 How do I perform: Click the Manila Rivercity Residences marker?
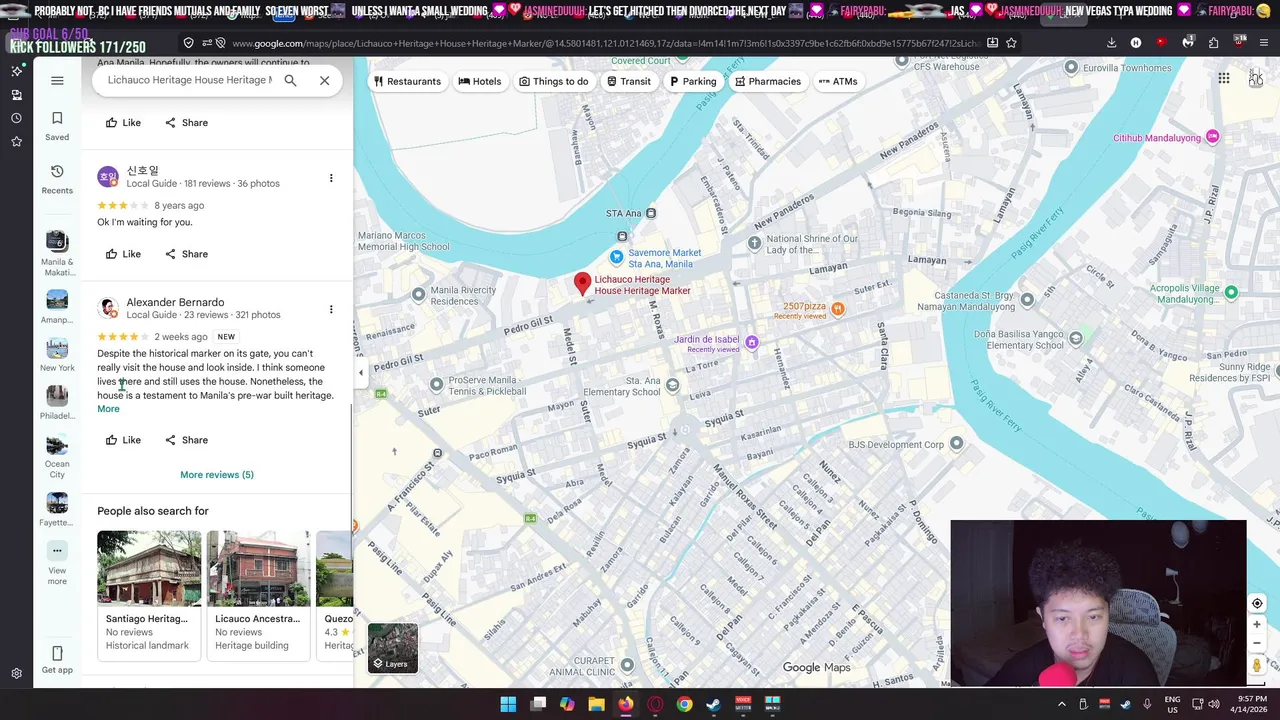coord(418,295)
